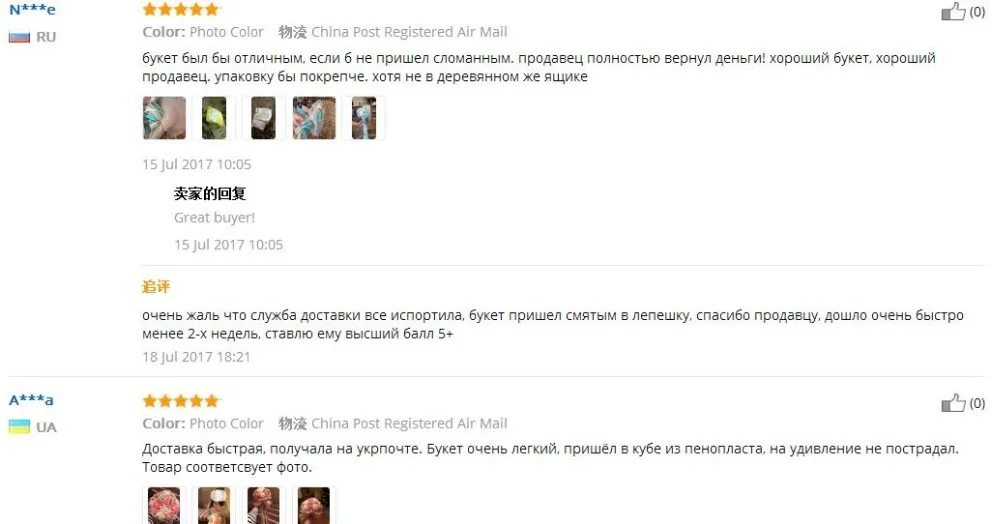
Task: Click the five-star rating of A***a's review
Action: coord(181,401)
